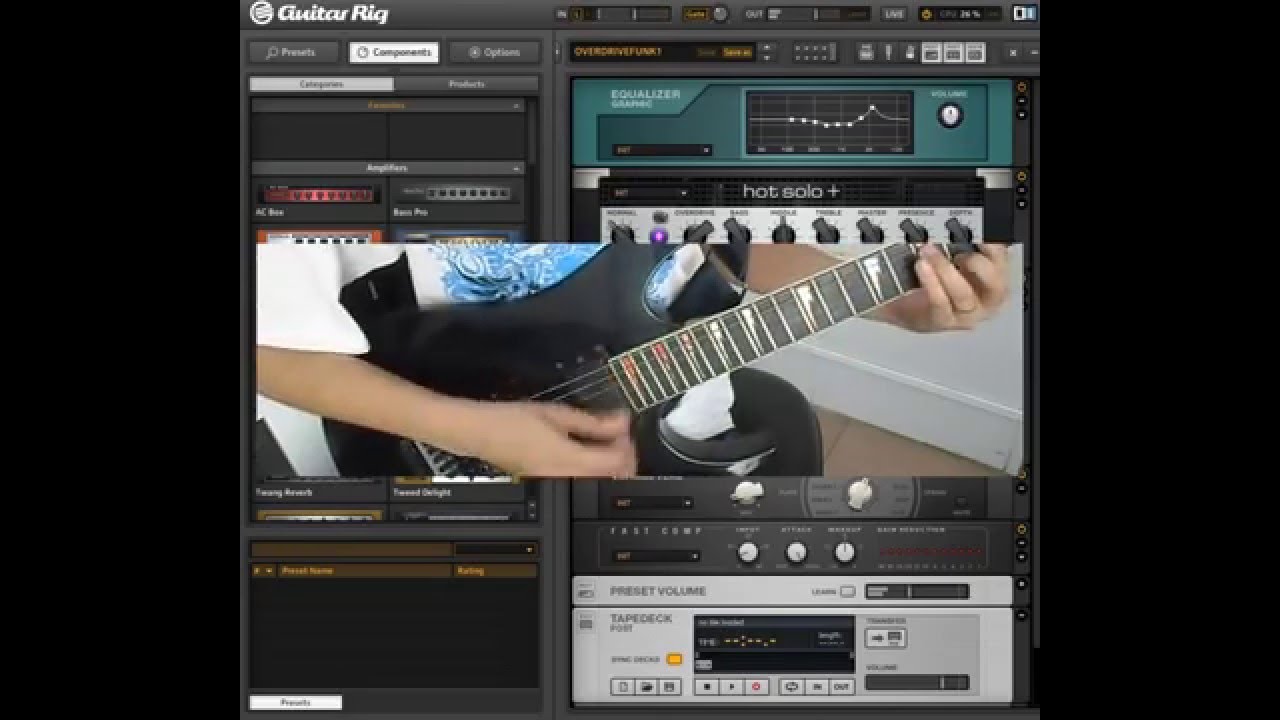Stop Tapedeck playback
Viewport: 1280px width, 720px height.
707,687
